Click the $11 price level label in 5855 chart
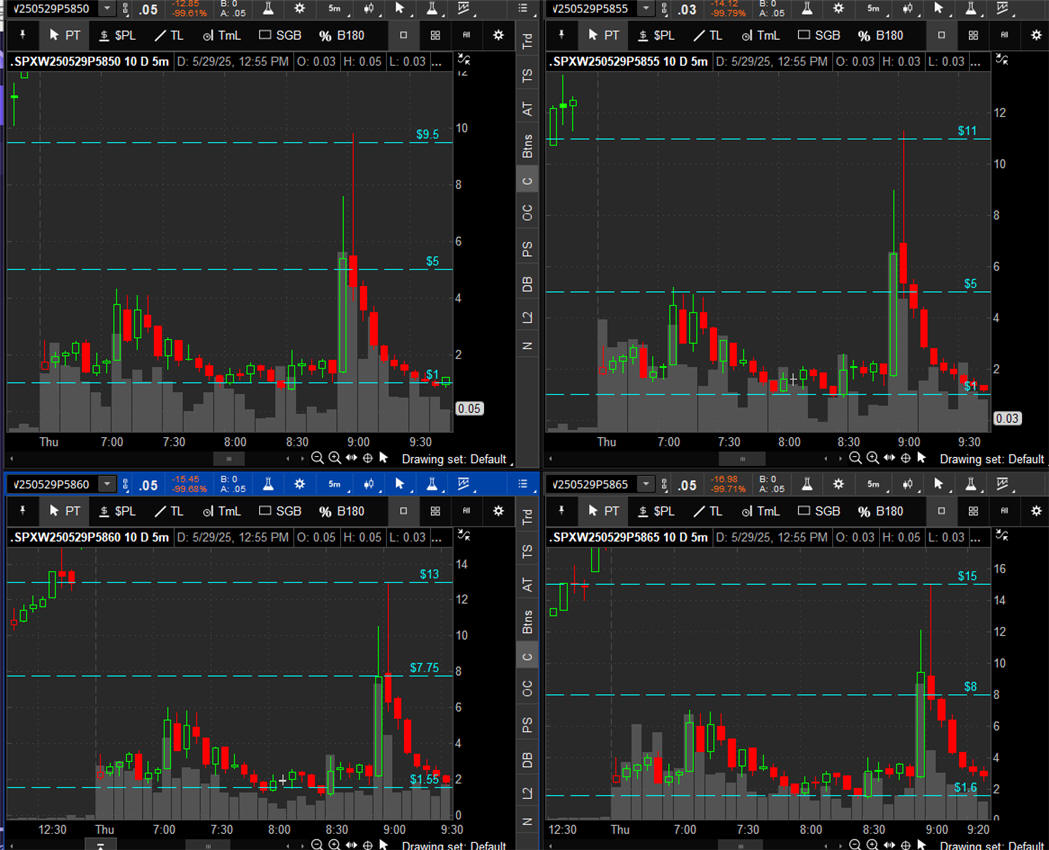1049x850 pixels. coord(967,131)
